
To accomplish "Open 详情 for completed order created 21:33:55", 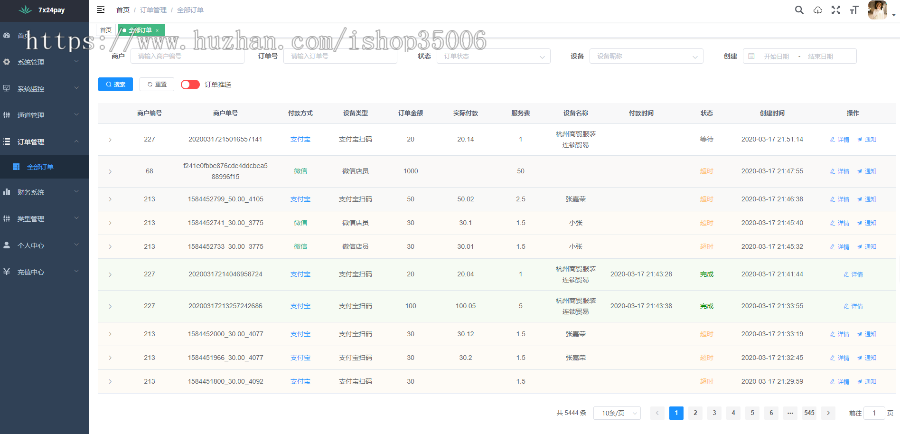I will pos(854,306).
